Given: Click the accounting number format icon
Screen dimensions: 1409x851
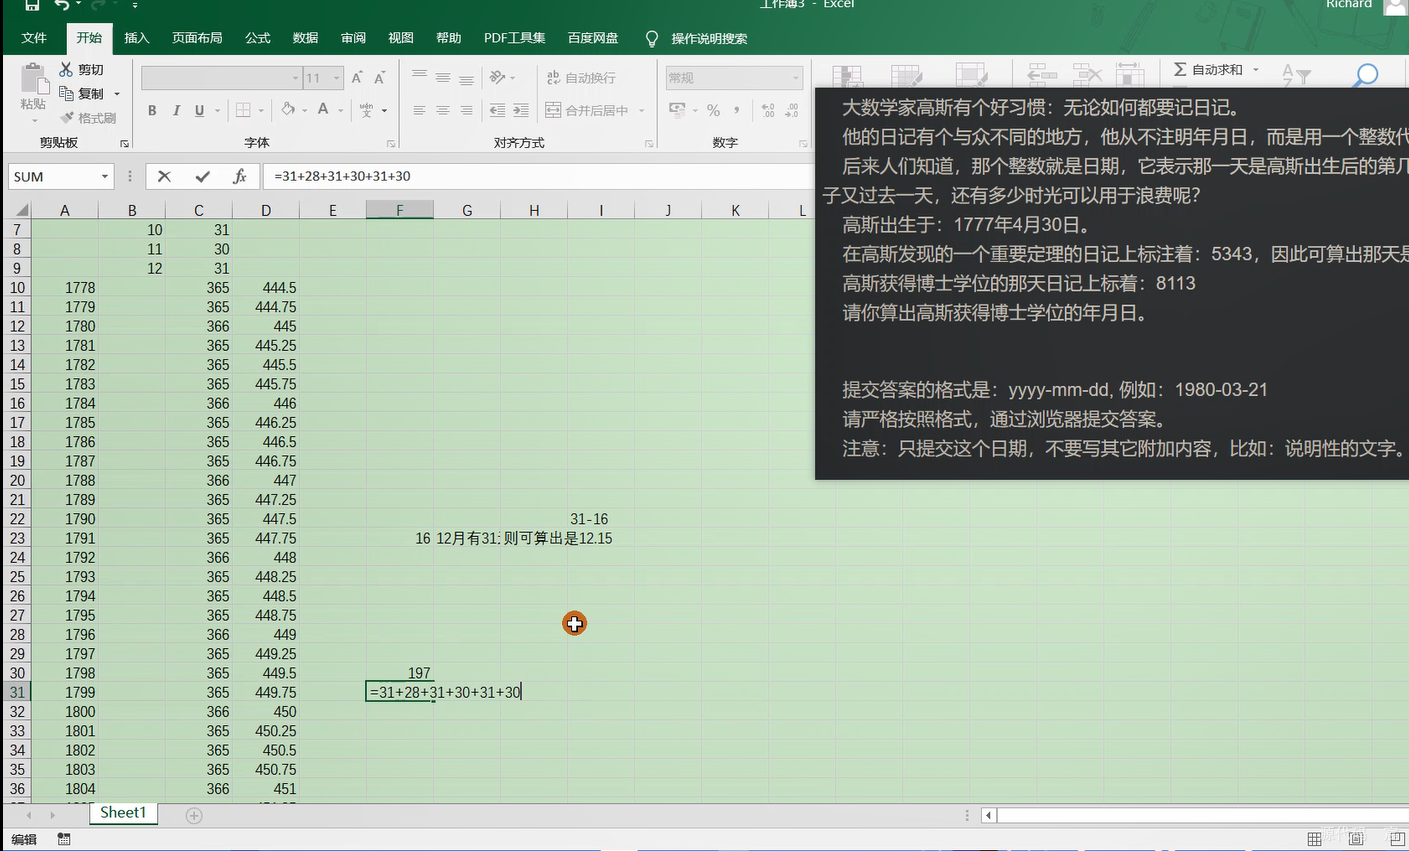Looking at the screenshot, I should click(x=677, y=110).
